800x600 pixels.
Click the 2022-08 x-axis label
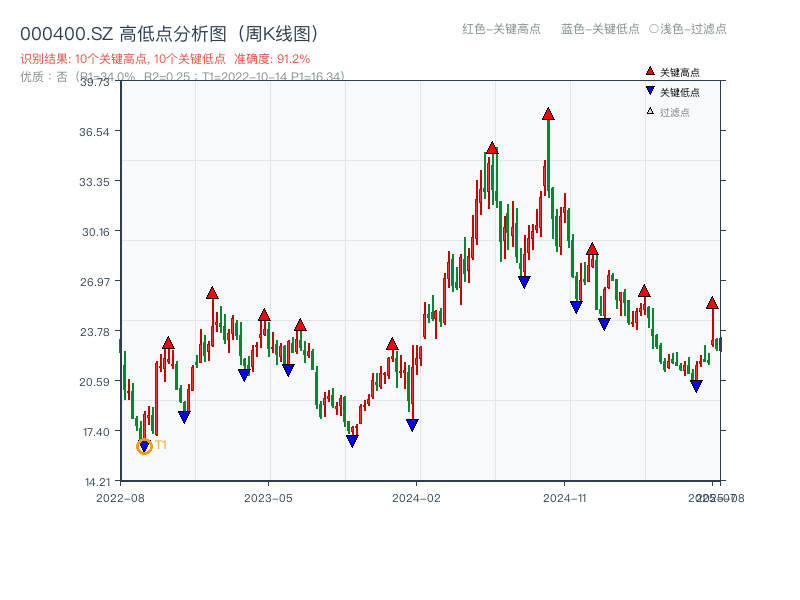point(120,498)
